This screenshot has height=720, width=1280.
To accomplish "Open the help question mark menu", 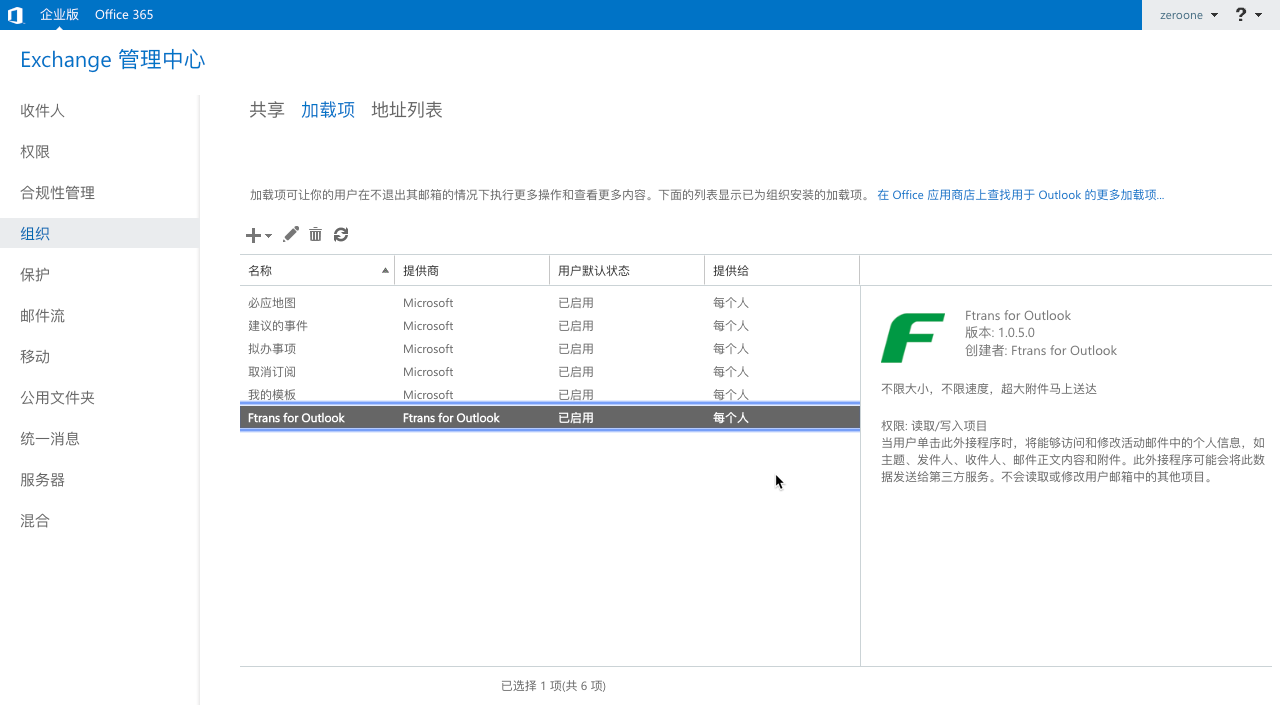I will click(x=1240, y=14).
